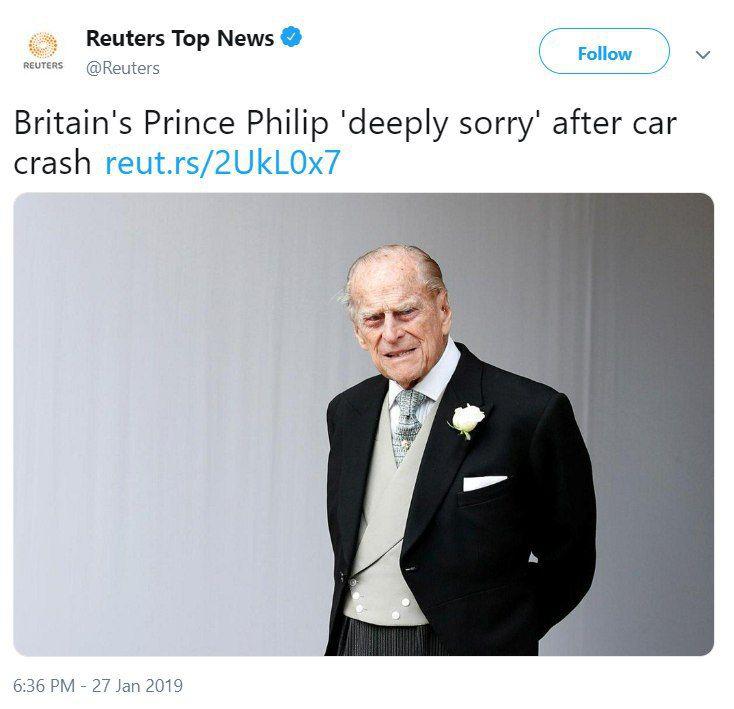Click the date 27 Jan 2019
The width and height of the screenshot is (734, 709).
137,686
